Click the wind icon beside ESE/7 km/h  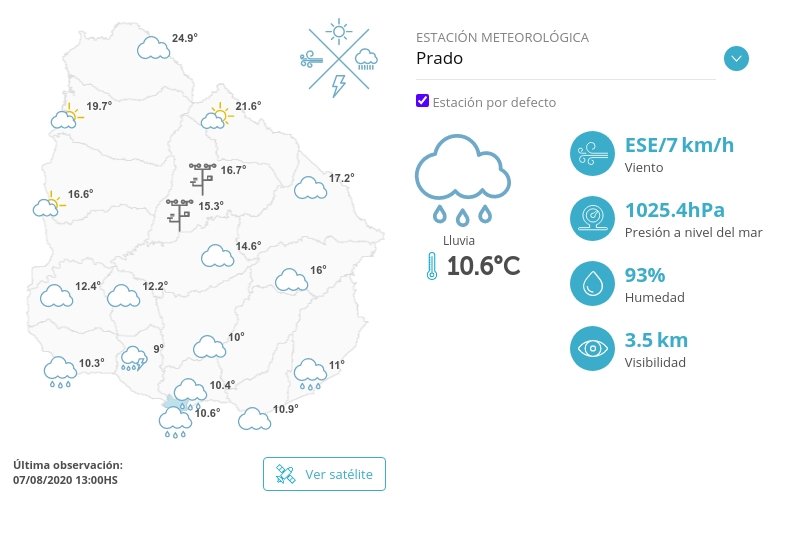pyautogui.click(x=590, y=155)
